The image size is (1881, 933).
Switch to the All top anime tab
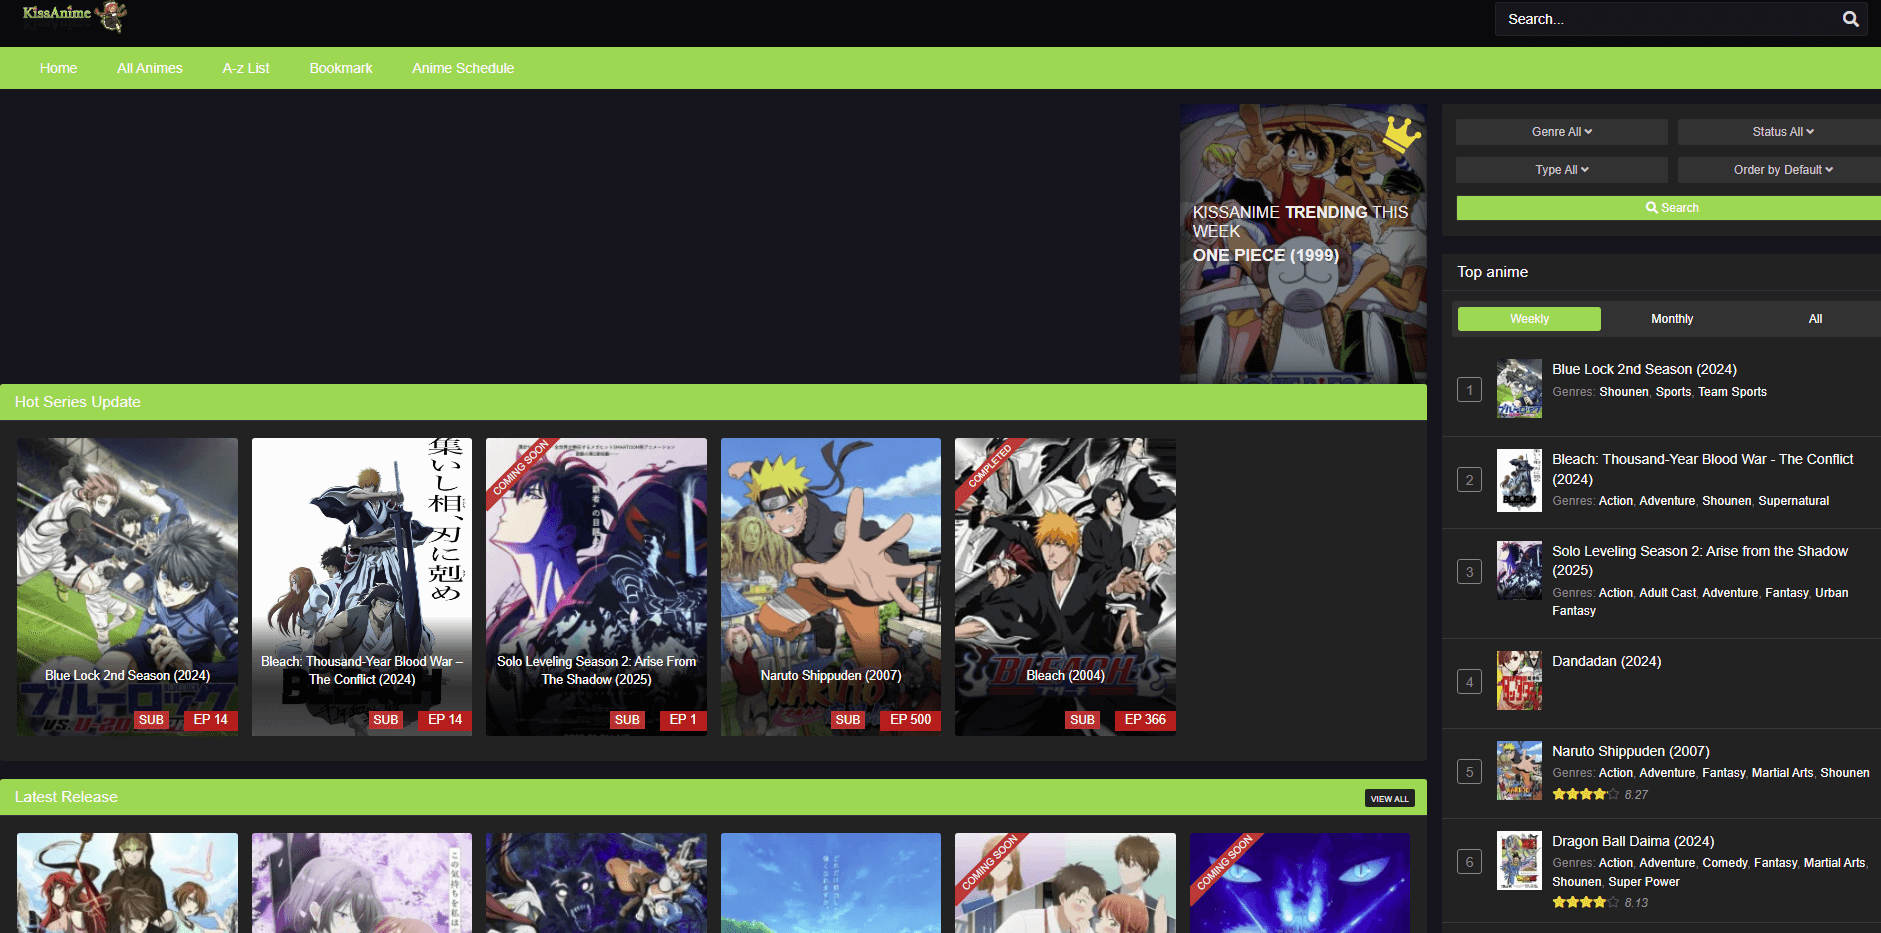tap(1815, 319)
